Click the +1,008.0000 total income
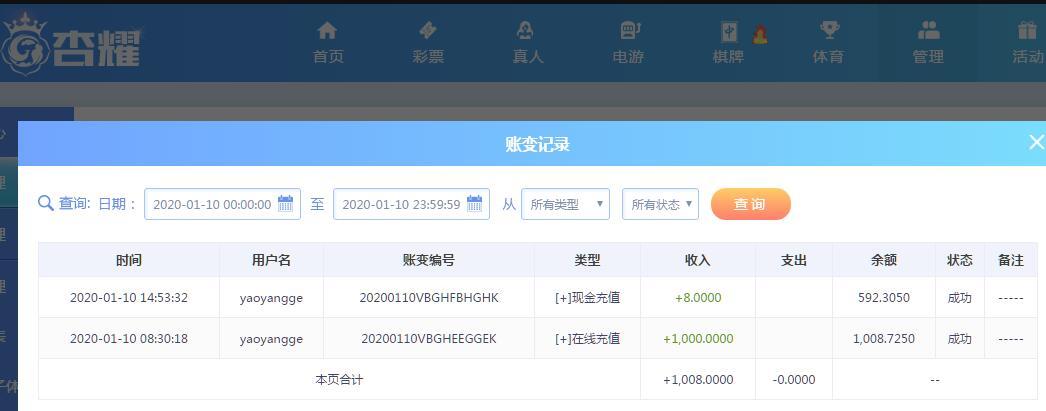The image size is (1046, 411). [x=698, y=380]
